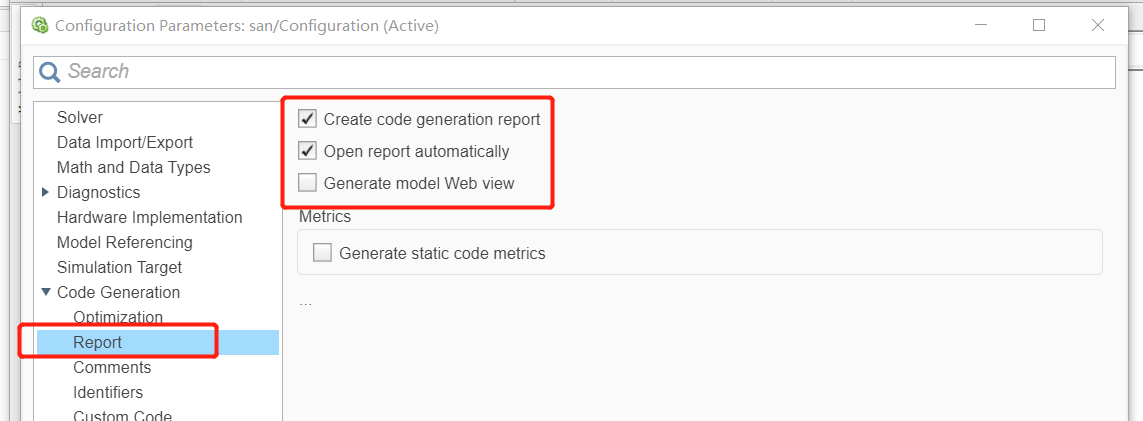Open Simulation Target settings
The height and width of the screenshot is (421, 1143).
[119, 267]
